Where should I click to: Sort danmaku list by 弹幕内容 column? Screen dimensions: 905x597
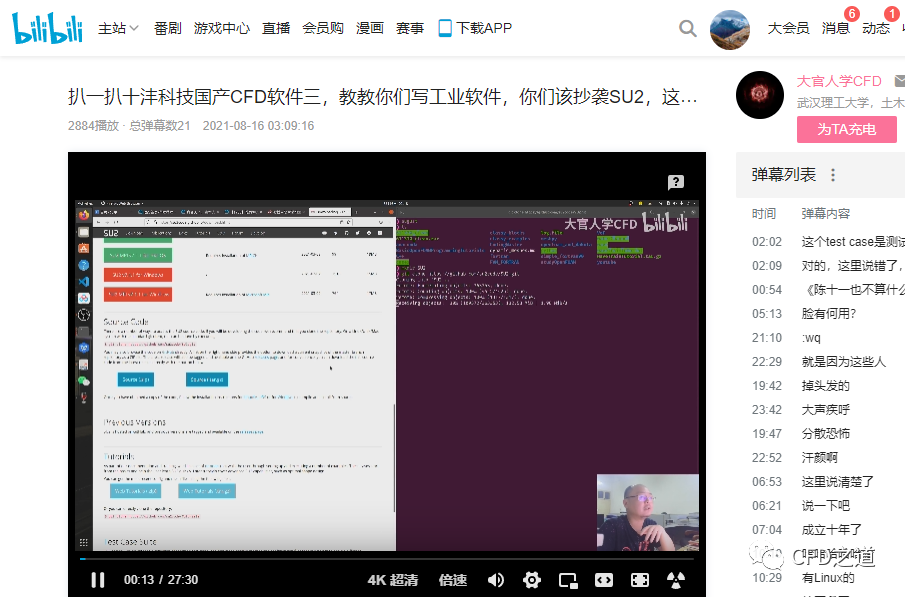pos(825,214)
